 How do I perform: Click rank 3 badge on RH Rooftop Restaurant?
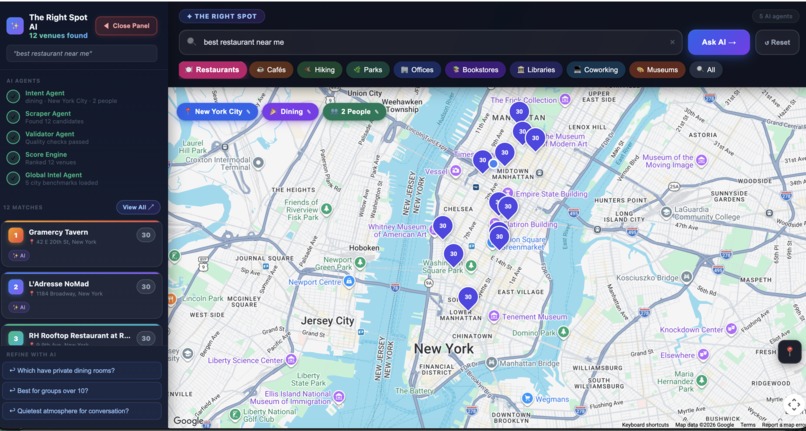[16, 338]
